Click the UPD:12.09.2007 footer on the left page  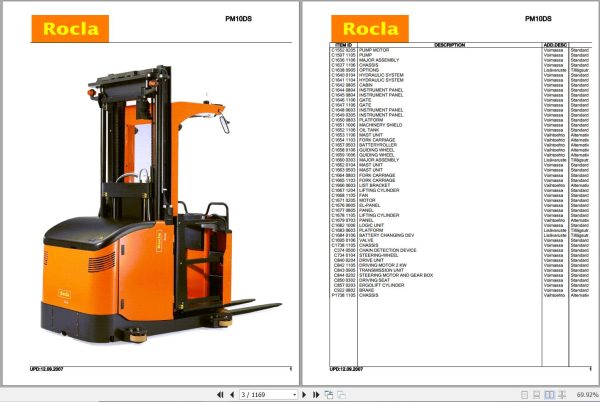pyautogui.click(x=47, y=369)
